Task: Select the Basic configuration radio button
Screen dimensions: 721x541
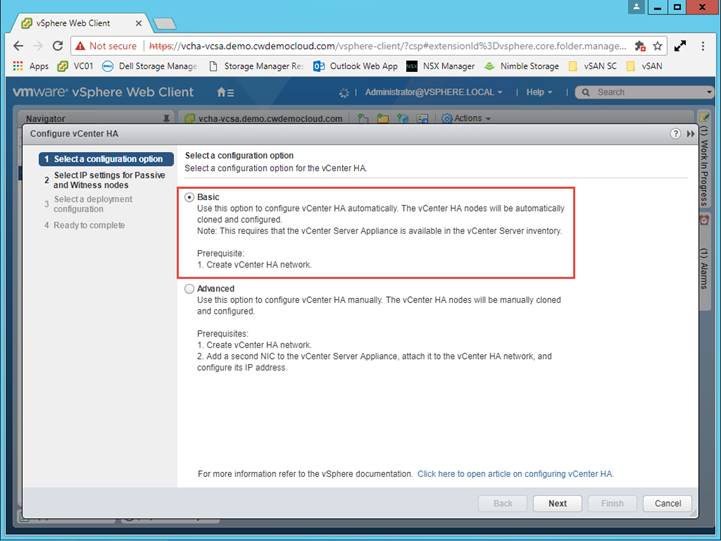Action: coord(189,197)
